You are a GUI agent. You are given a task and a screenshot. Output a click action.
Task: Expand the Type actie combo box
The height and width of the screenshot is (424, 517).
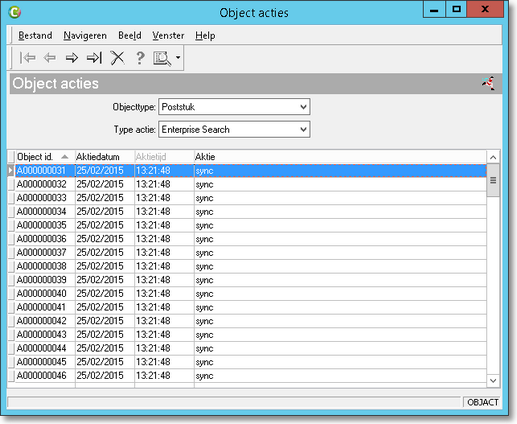[303, 129]
